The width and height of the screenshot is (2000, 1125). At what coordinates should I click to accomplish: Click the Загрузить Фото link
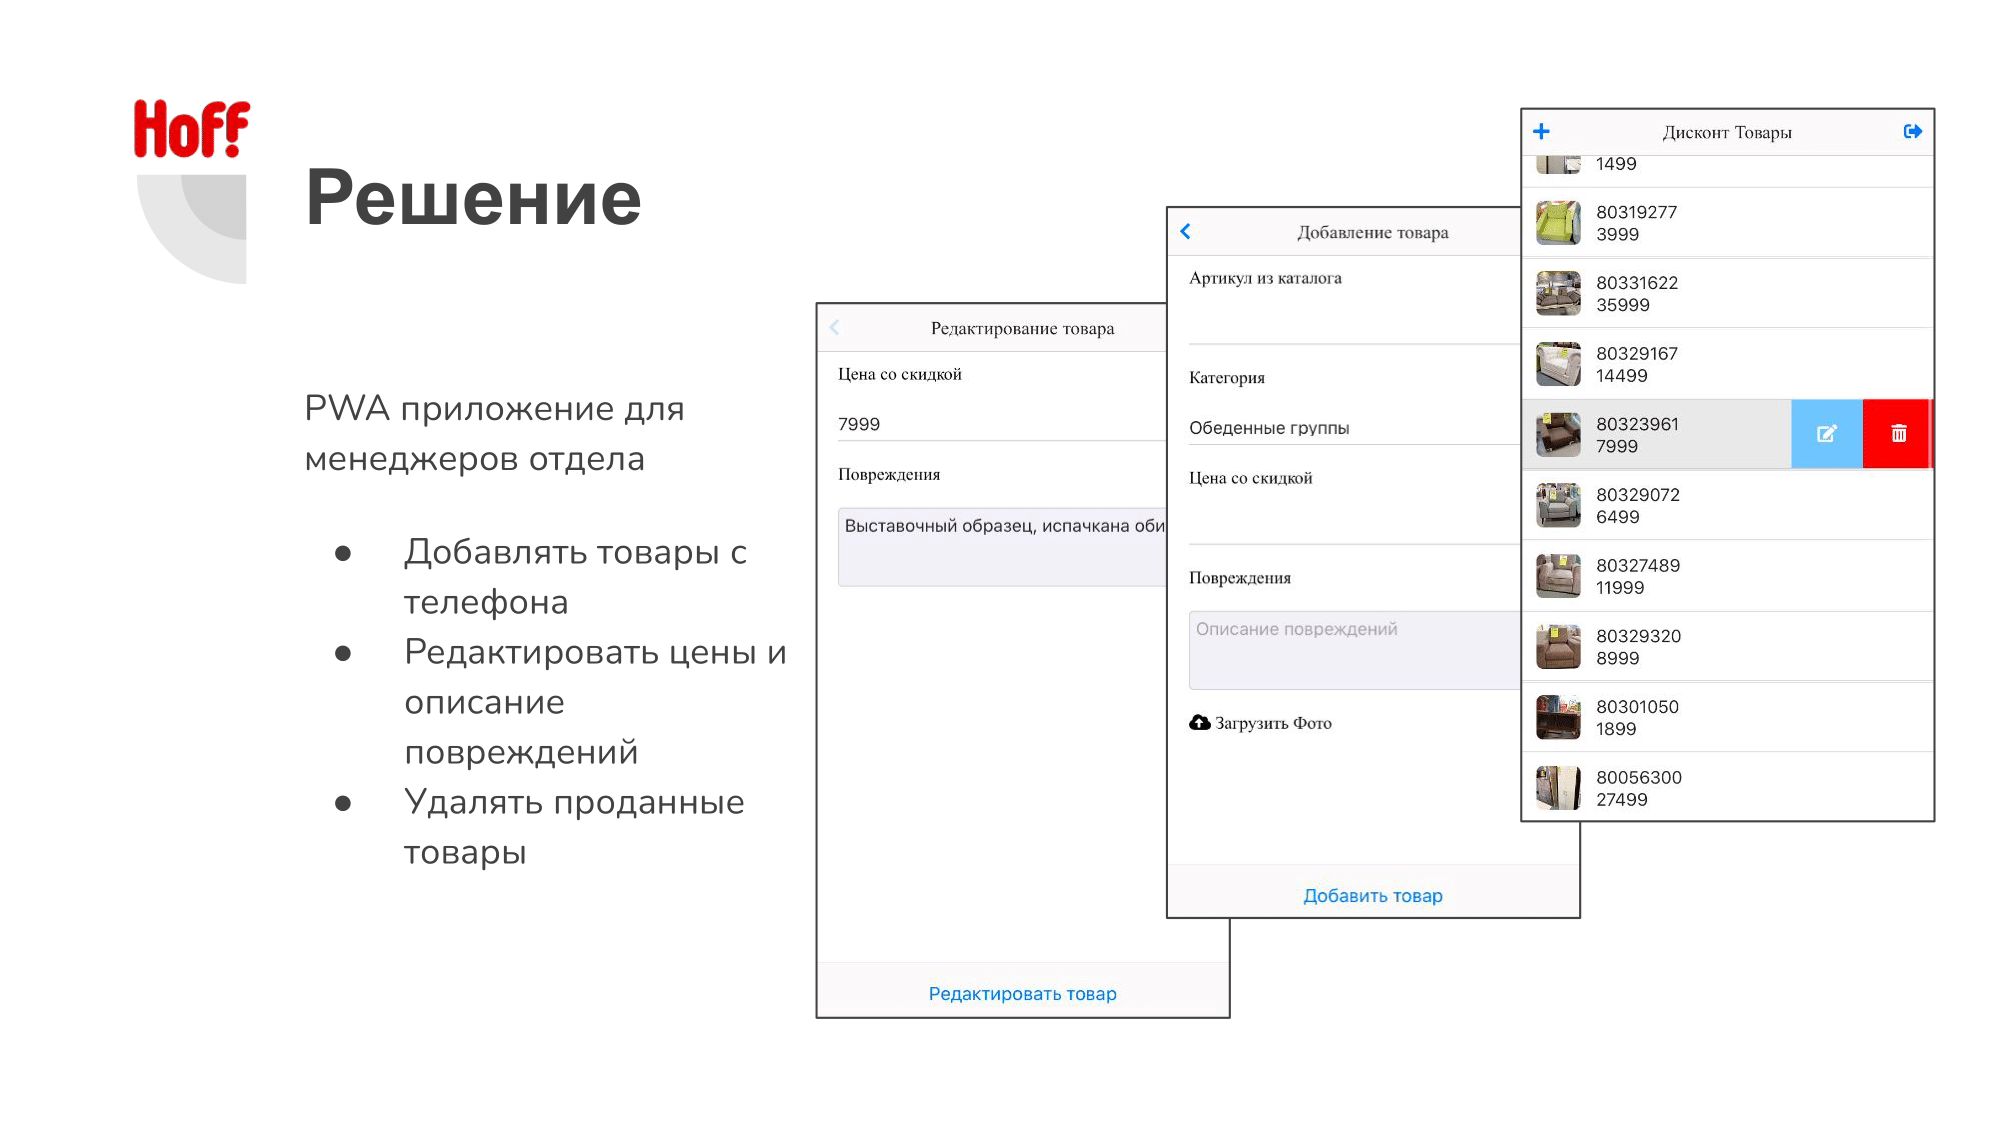point(1273,723)
